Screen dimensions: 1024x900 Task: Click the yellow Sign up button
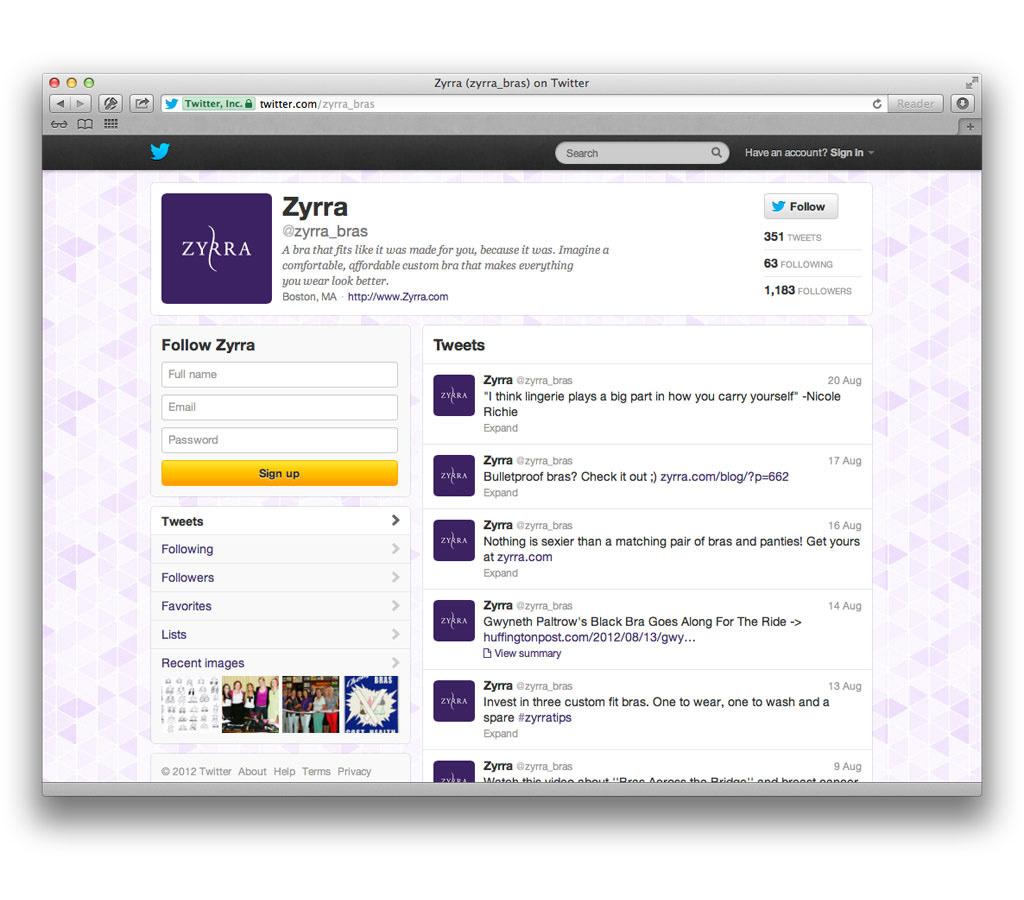coord(279,473)
